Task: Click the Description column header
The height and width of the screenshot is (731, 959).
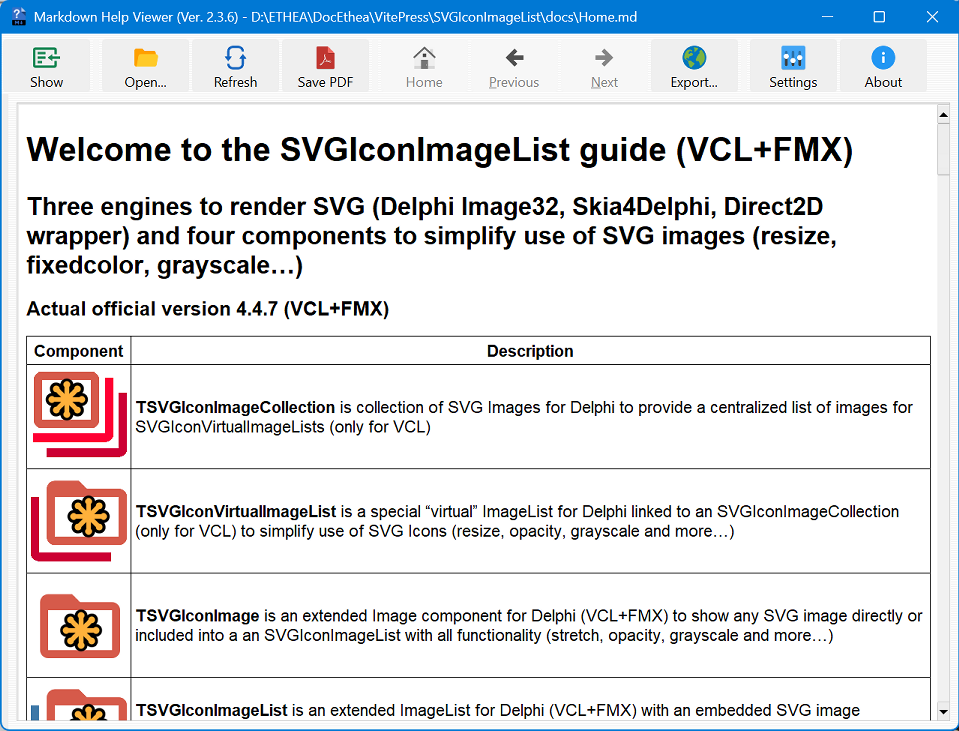Action: [530, 351]
